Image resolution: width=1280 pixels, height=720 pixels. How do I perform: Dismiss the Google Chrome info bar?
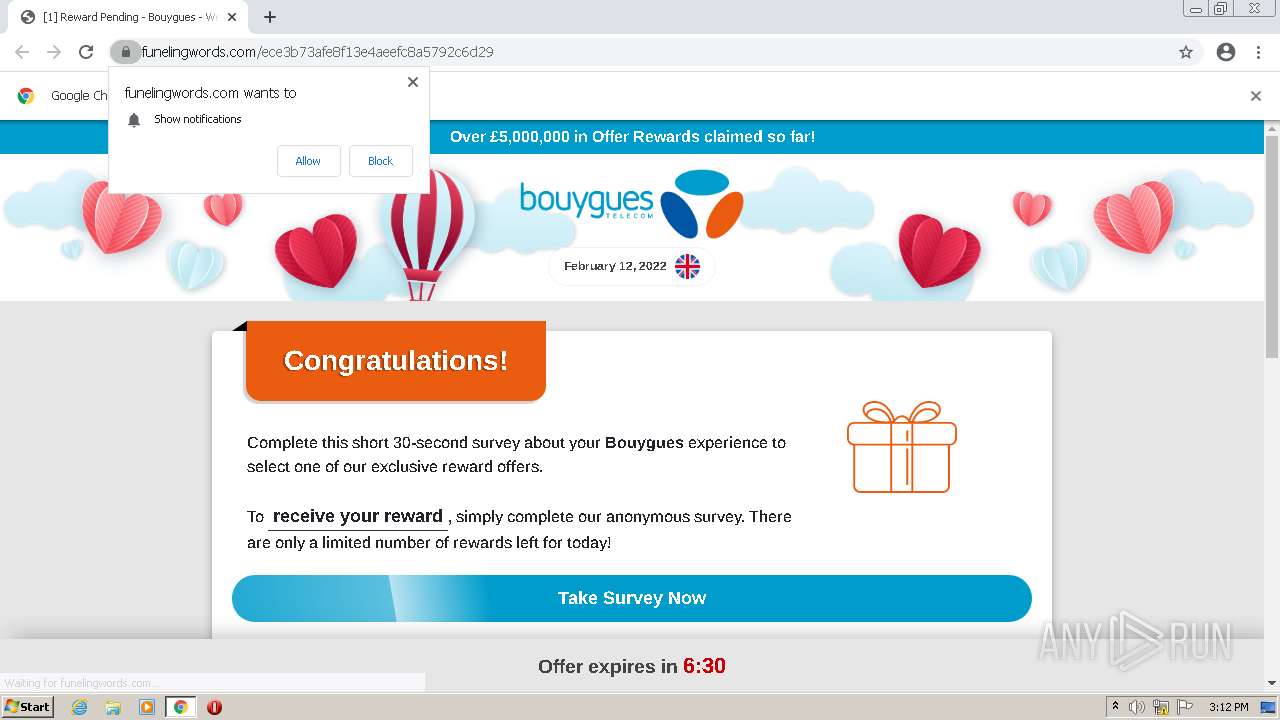click(x=1255, y=96)
